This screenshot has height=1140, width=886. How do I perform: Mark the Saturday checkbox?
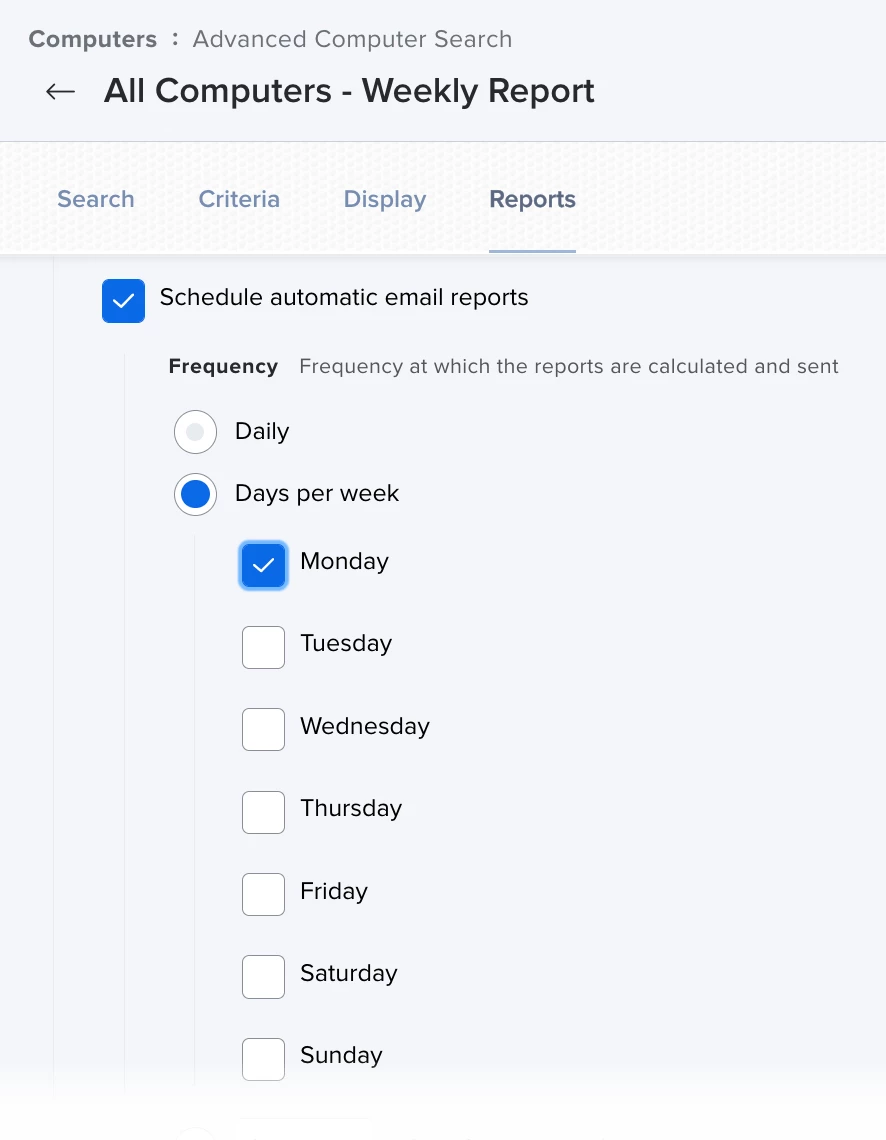(263, 976)
